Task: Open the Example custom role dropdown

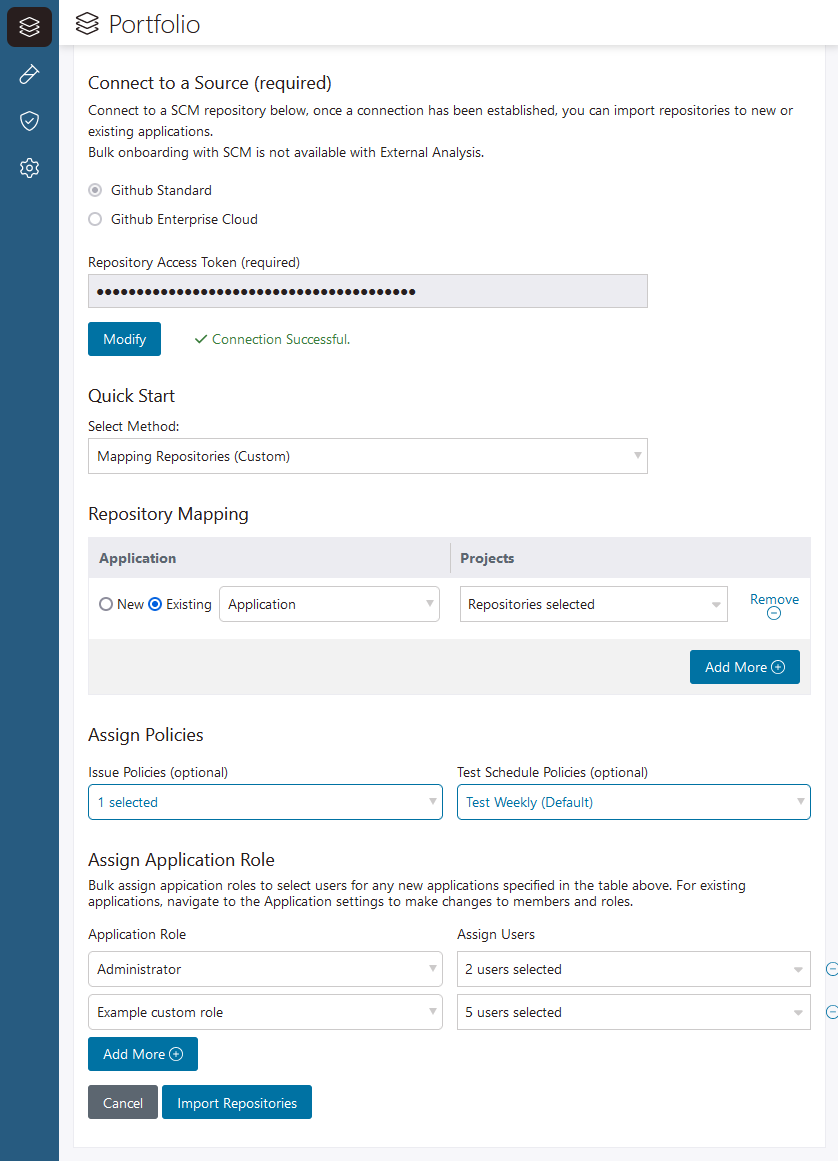Action: click(265, 1012)
